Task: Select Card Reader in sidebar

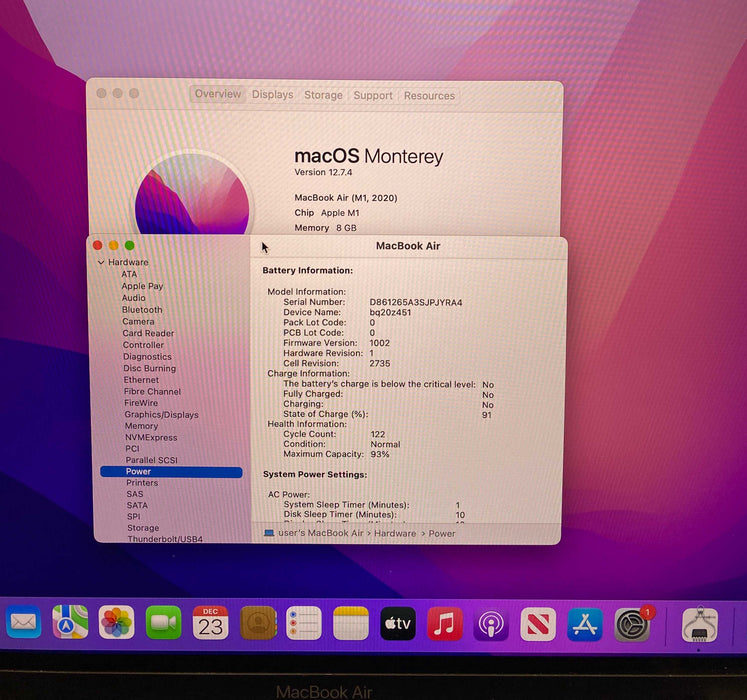Action: click(148, 333)
